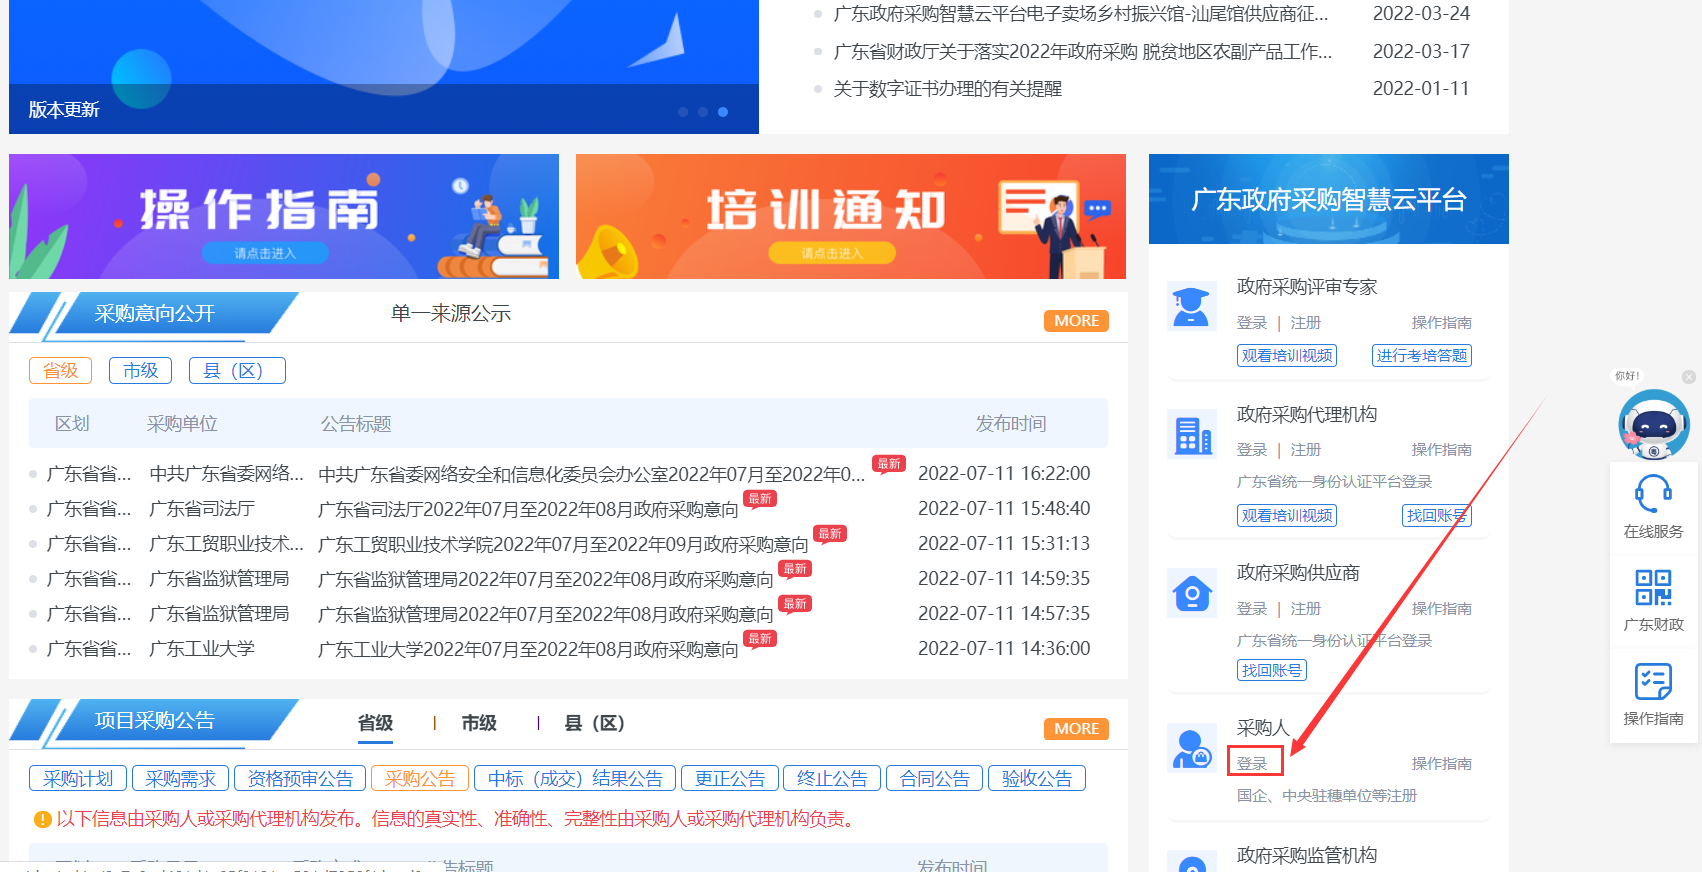The width and height of the screenshot is (1702, 872).
Task: Select the 省级 filter under 采购意向公开
Action: click(x=60, y=371)
